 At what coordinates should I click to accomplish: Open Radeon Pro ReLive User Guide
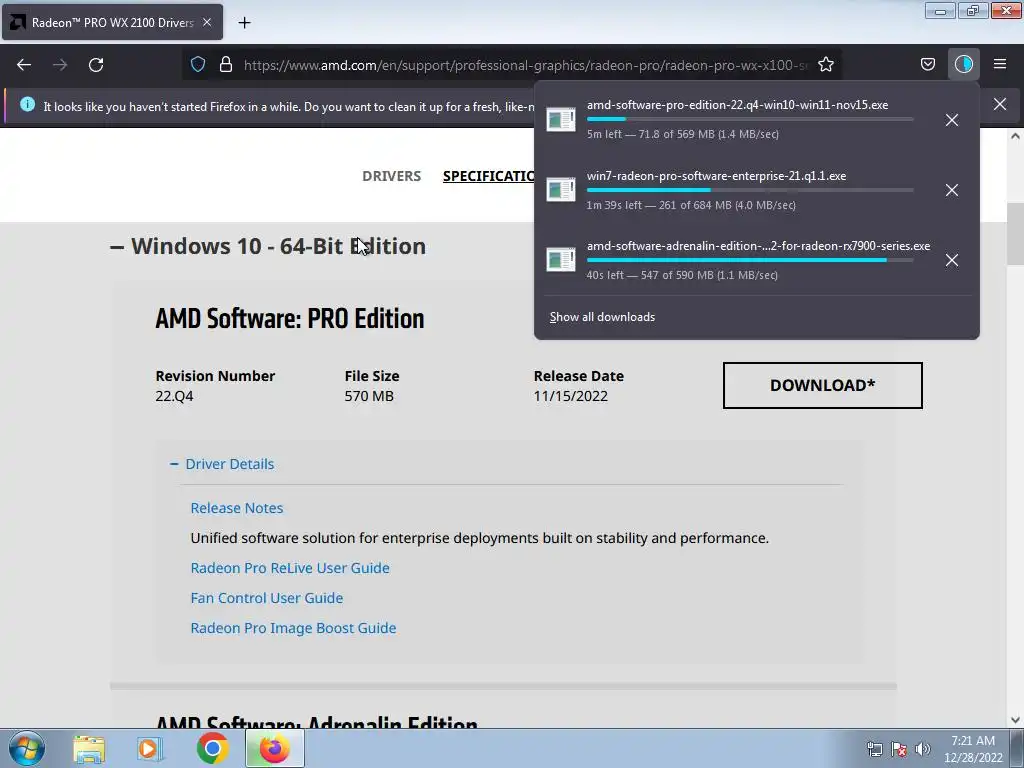click(290, 568)
